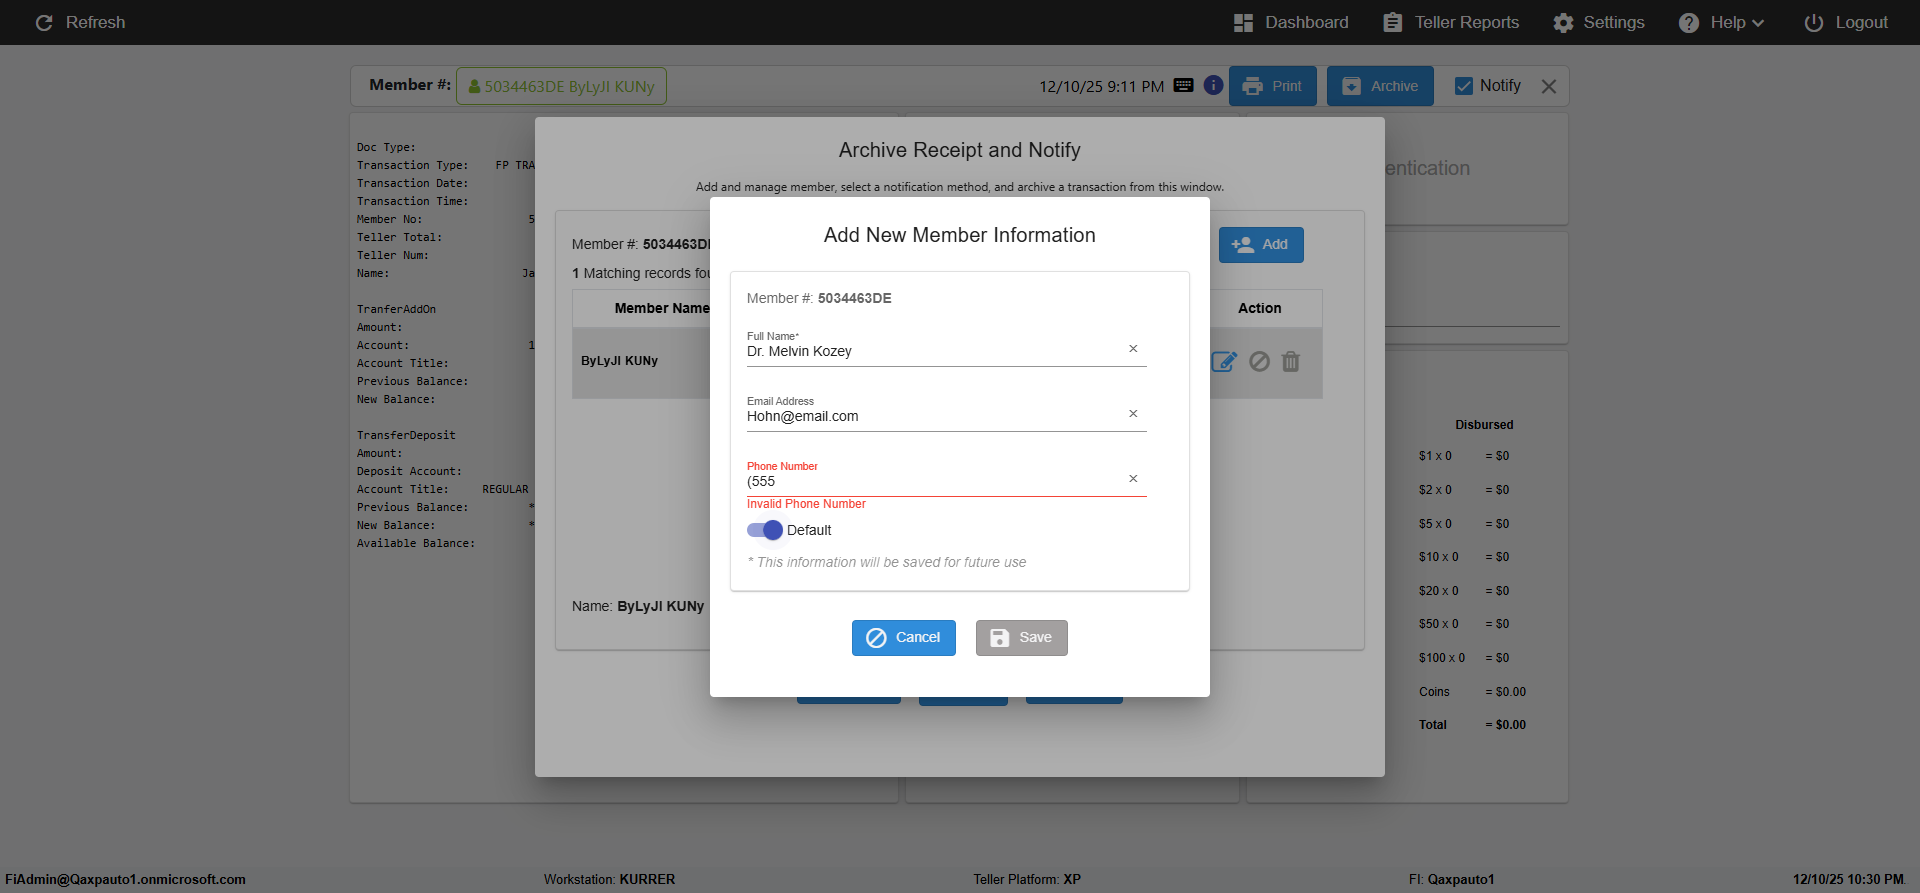Close the receipt panel with X
This screenshot has width=1920, height=893.
(x=1549, y=86)
